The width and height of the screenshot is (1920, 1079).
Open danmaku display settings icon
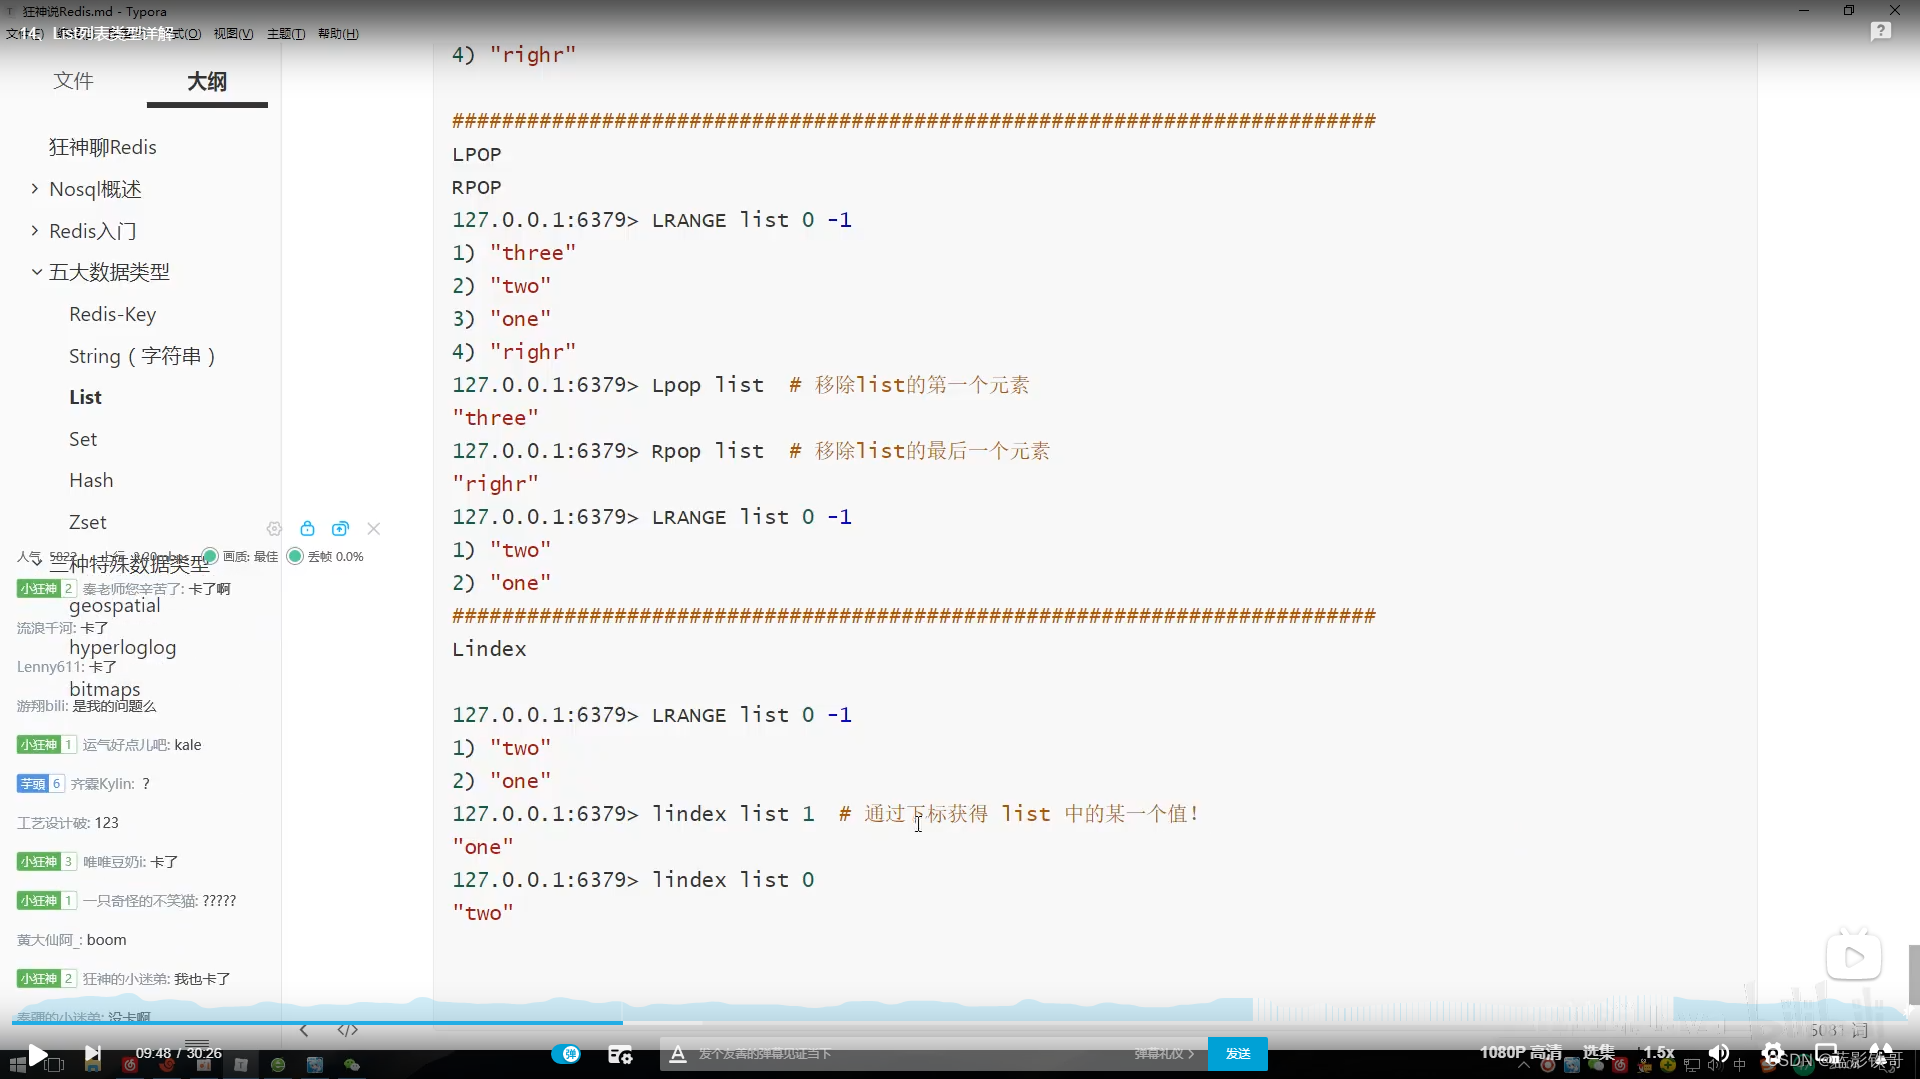[620, 1054]
